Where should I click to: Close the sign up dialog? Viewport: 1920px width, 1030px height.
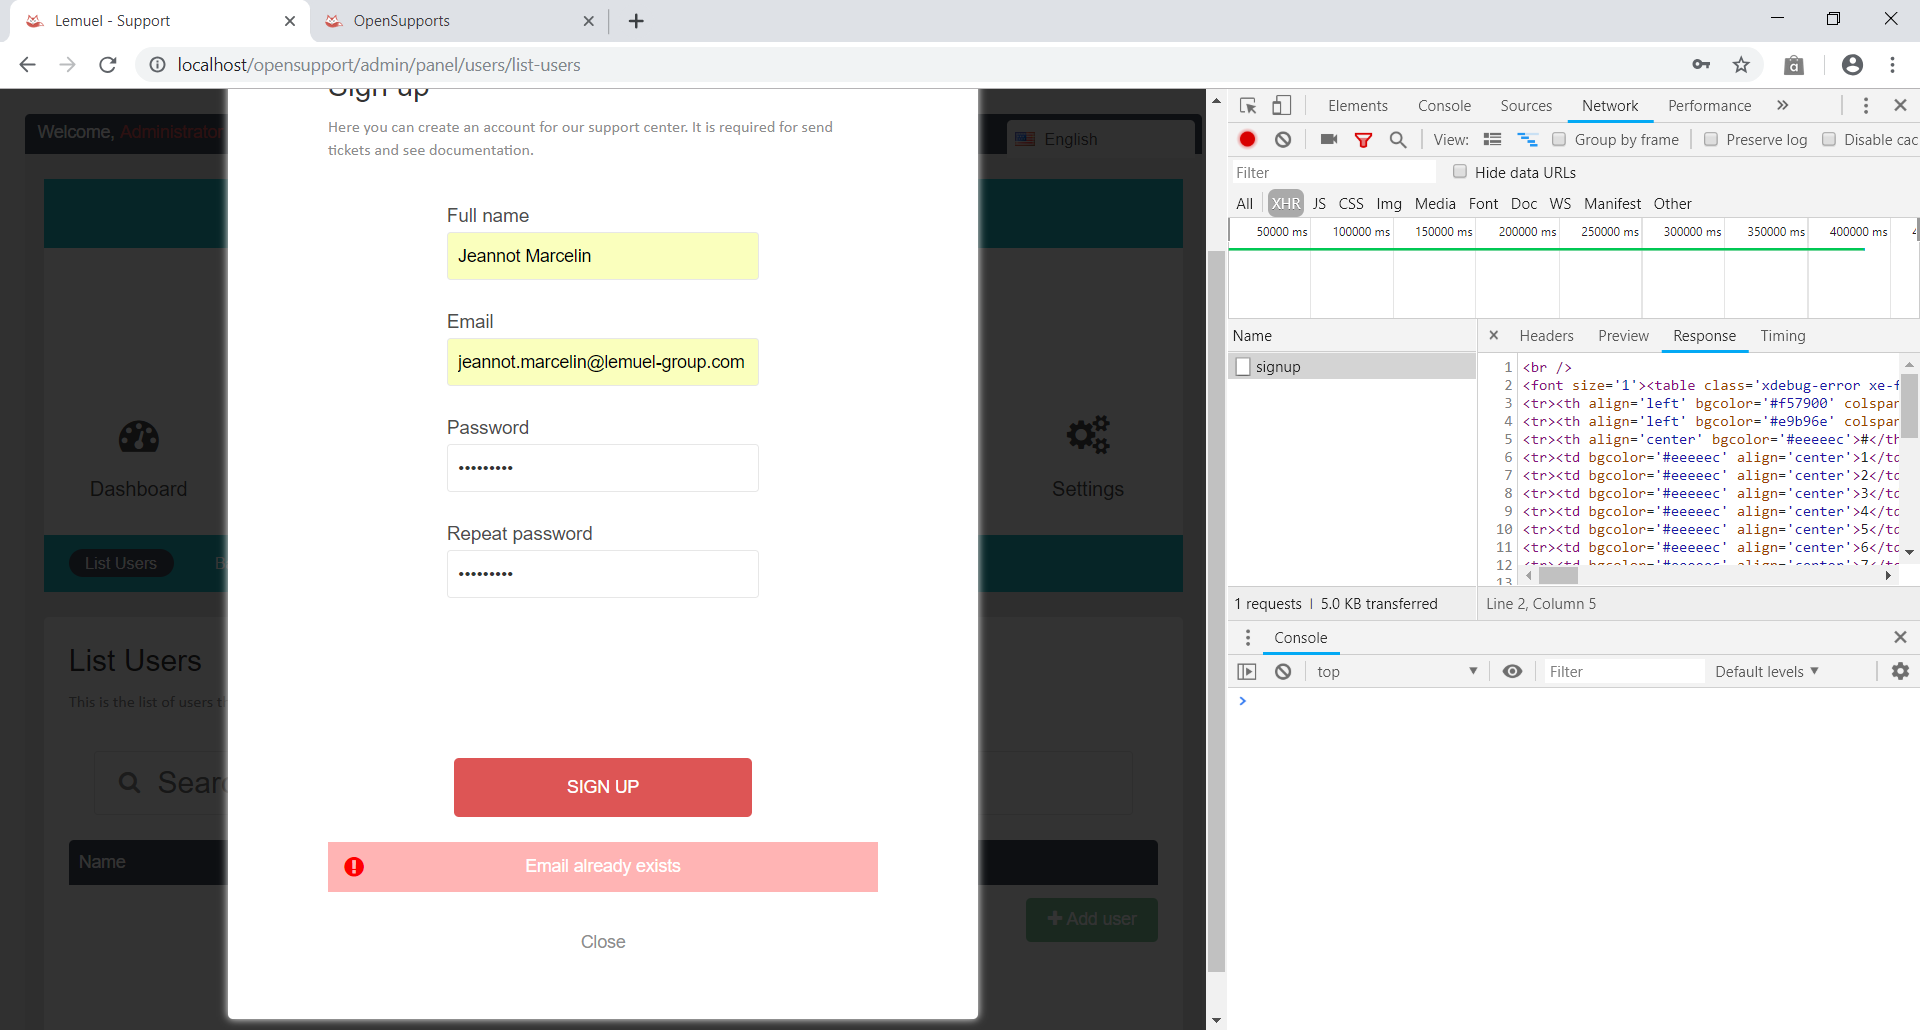[602, 941]
